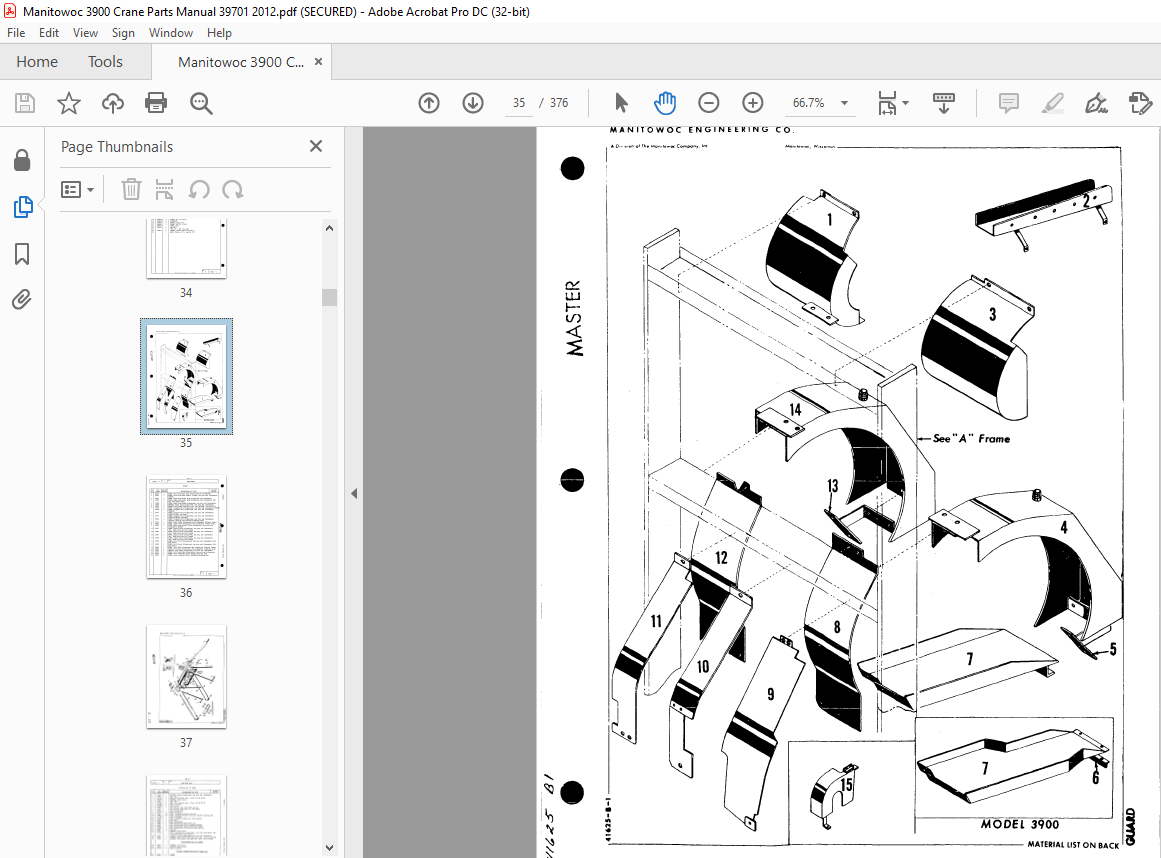Print the document with printer icon
This screenshot has height=858, width=1161.
click(156, 103)
